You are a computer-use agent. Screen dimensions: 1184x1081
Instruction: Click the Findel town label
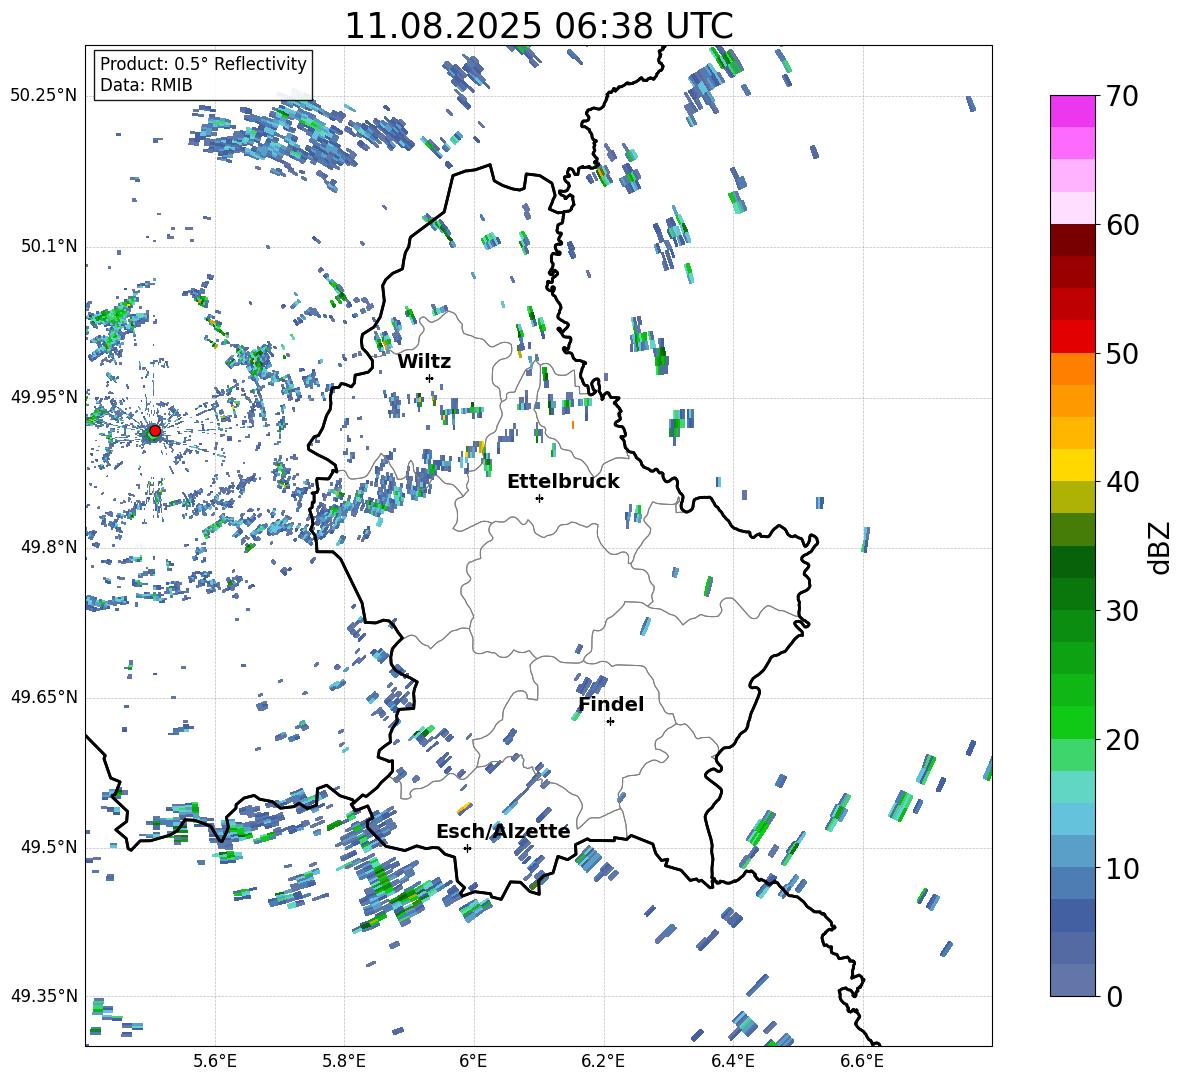(x=611, y=704)
